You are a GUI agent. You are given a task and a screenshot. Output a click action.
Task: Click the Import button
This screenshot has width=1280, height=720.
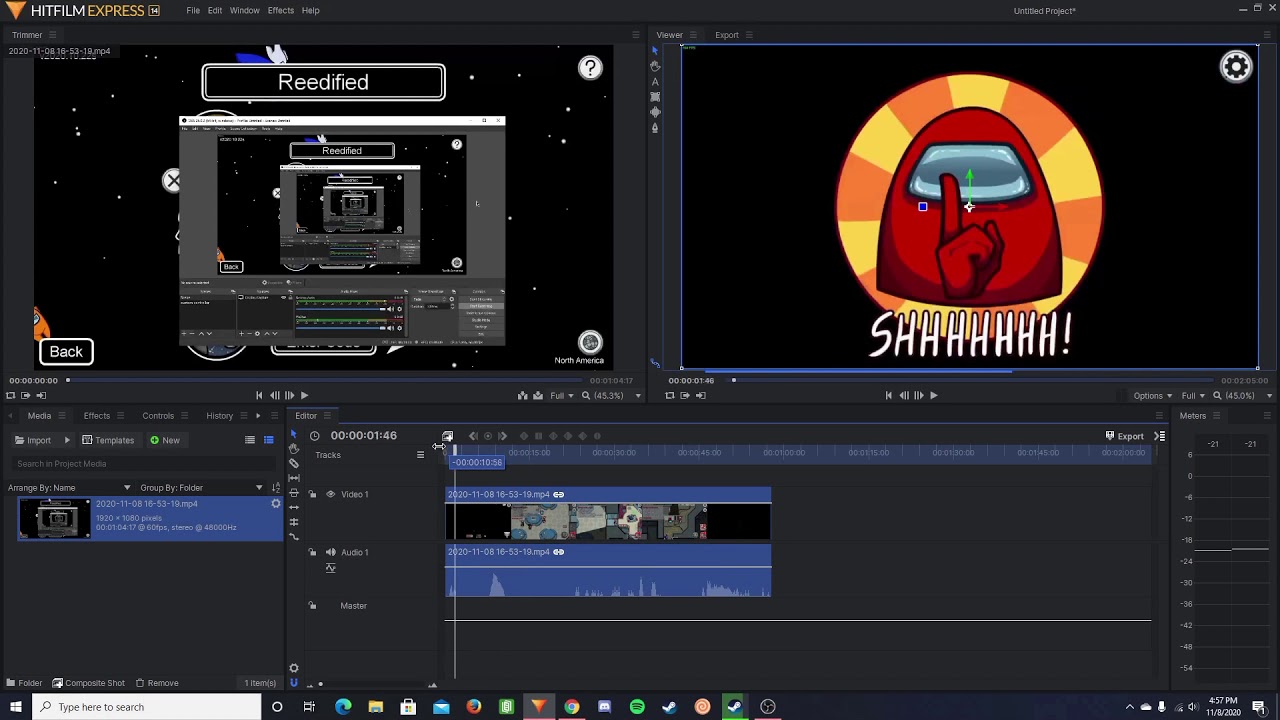pos(33,440)
